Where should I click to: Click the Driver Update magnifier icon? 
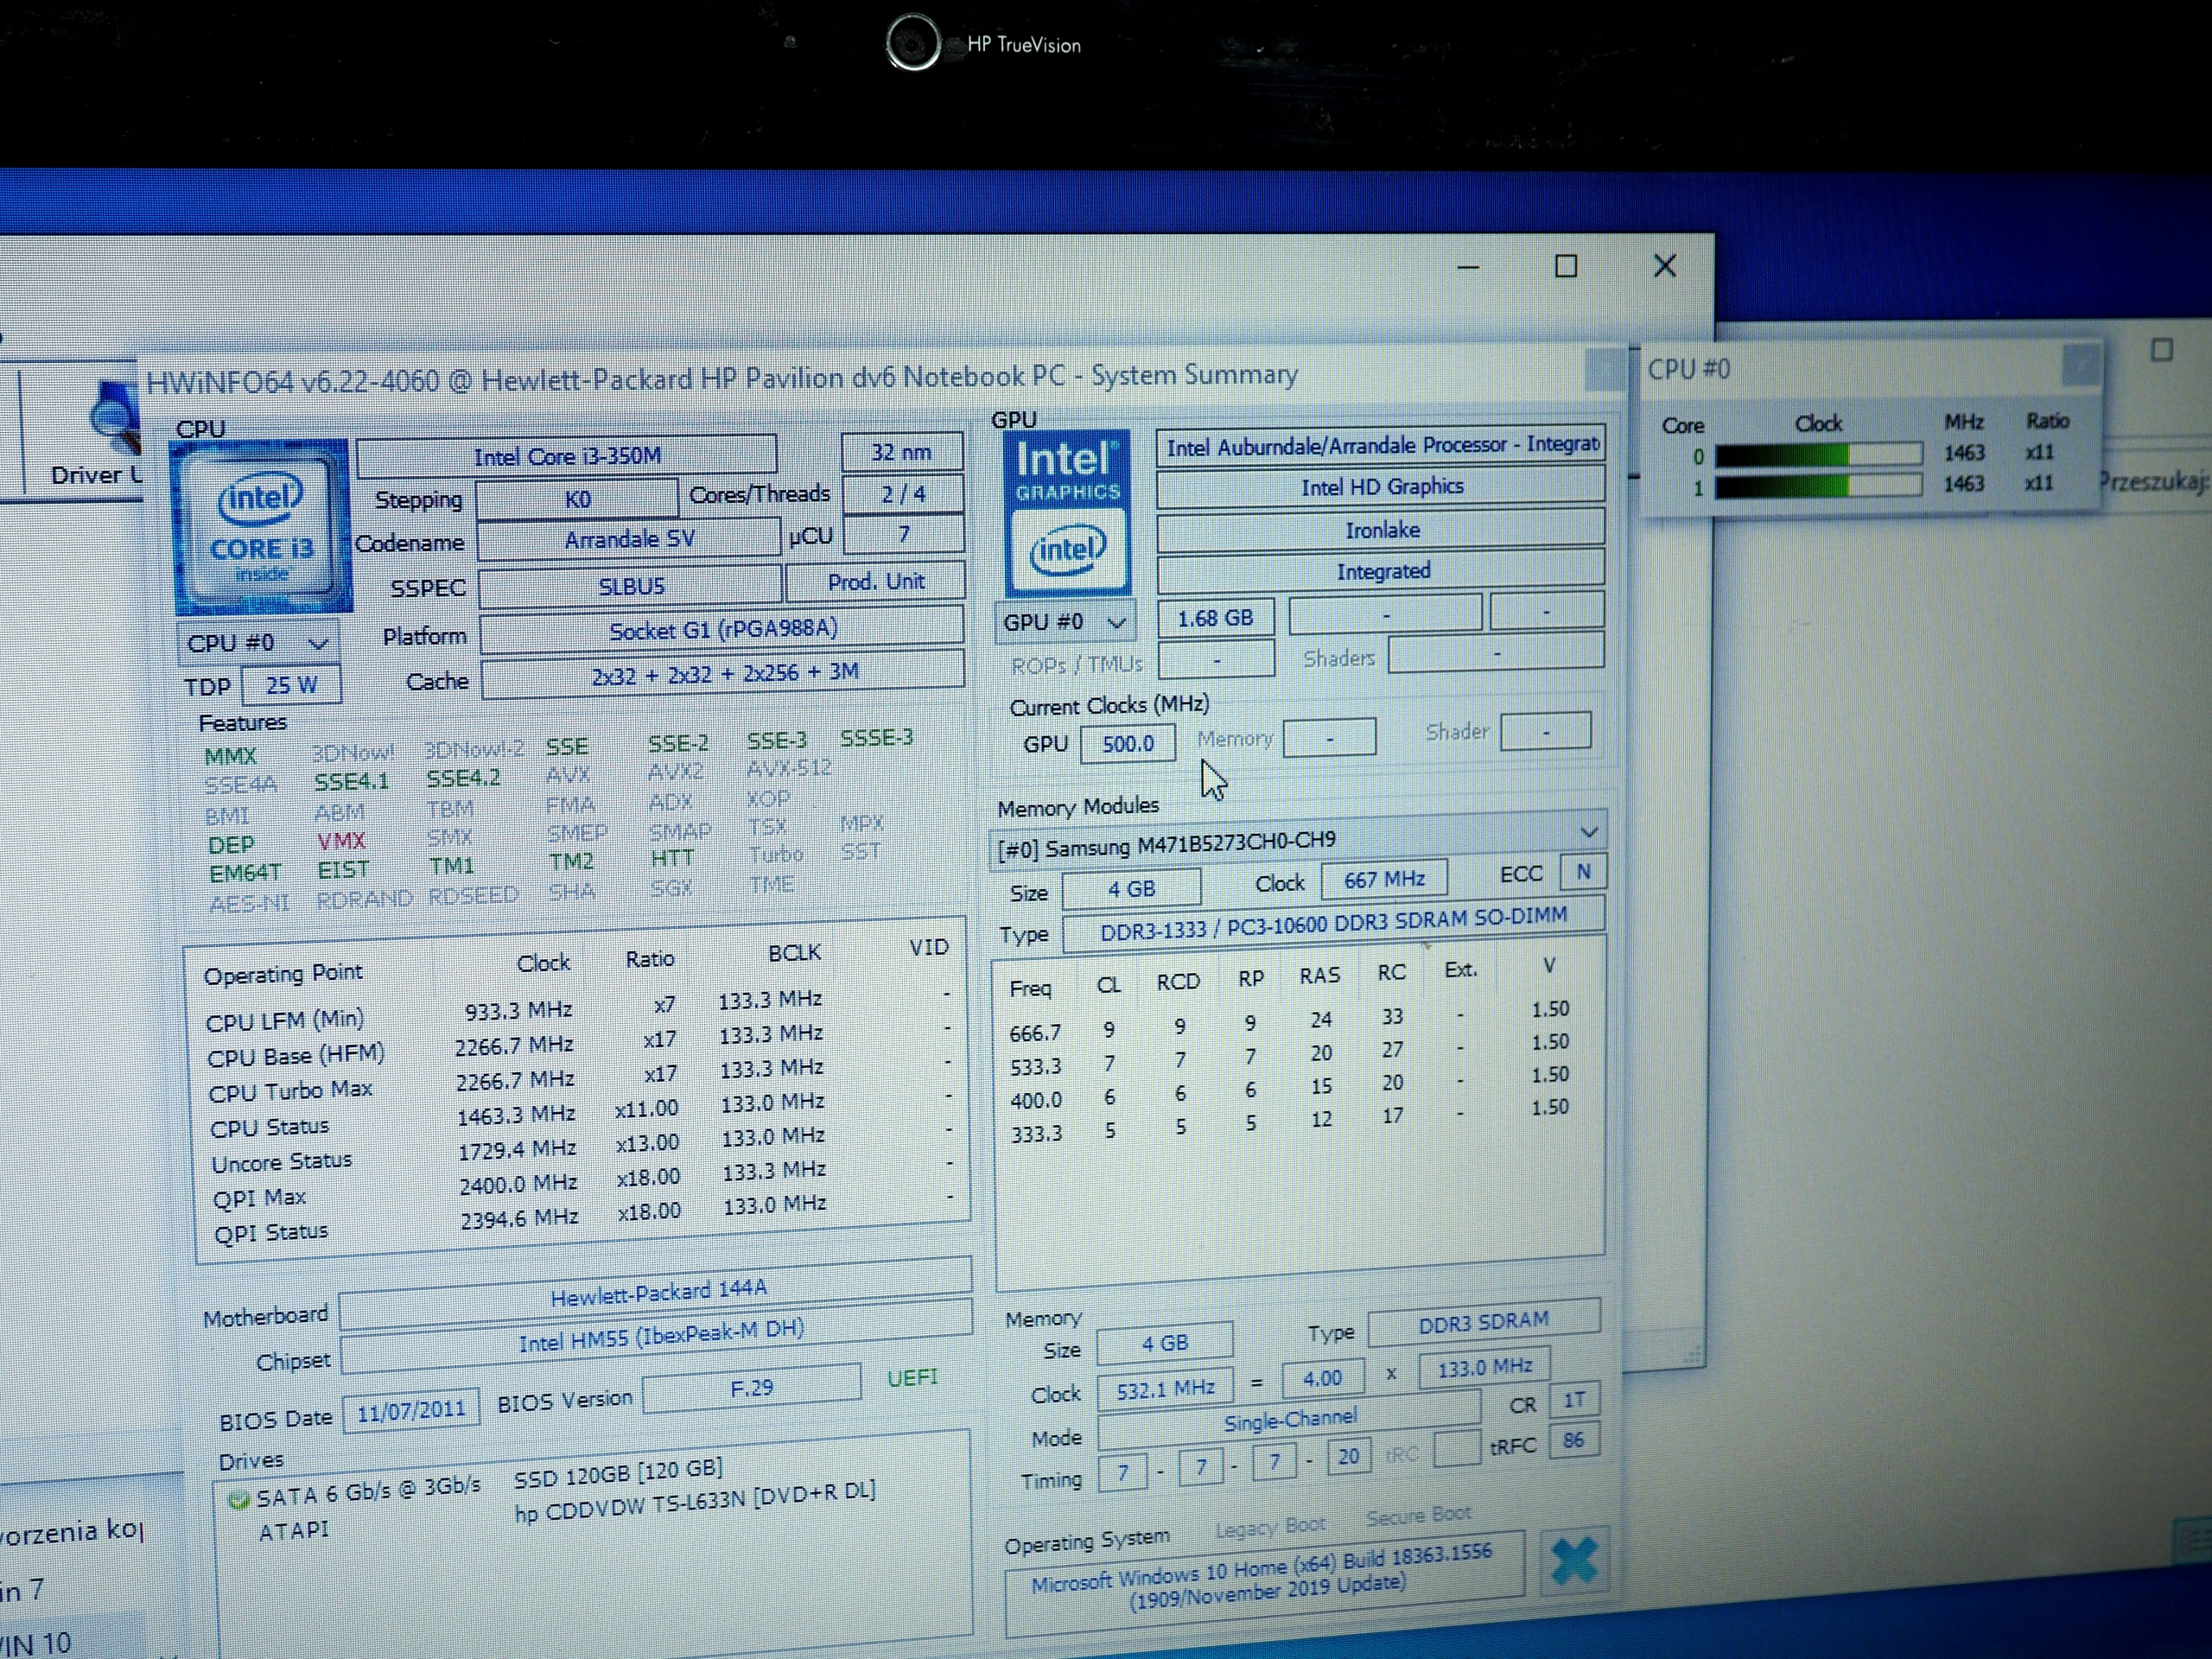tap(116, 418)
